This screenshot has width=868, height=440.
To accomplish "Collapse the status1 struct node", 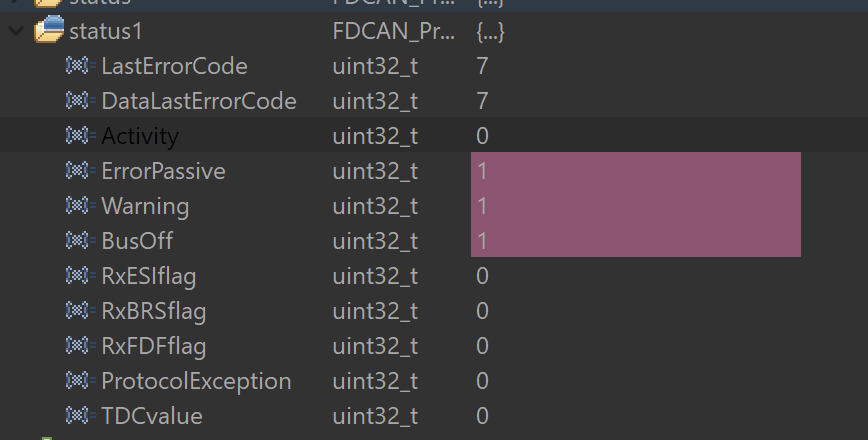I will [14, 31].
